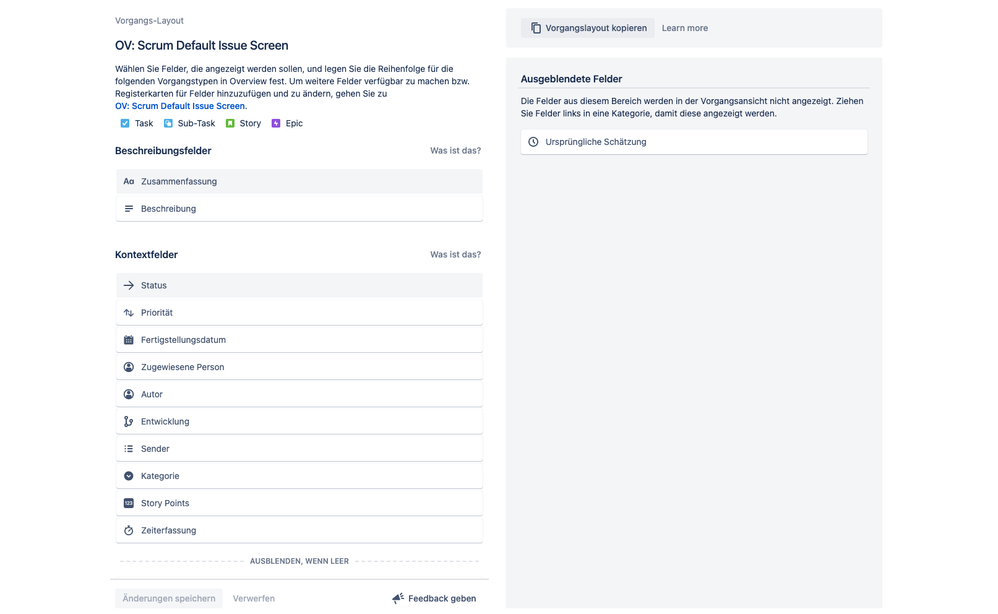Click the blue Task issue type icon

point(125,123)
